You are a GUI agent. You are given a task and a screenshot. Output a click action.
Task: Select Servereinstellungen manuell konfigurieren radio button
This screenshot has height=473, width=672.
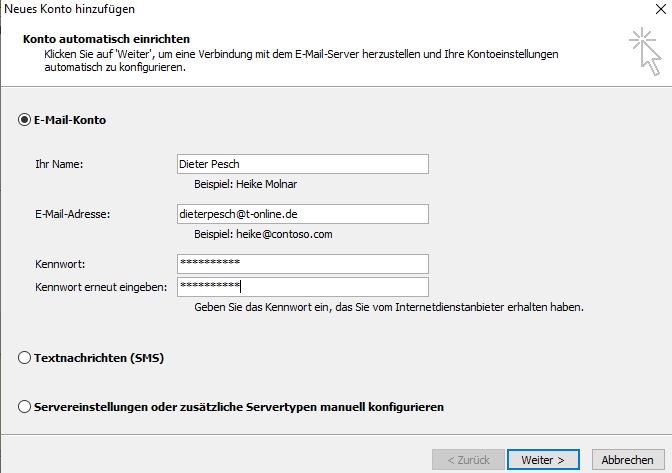(24, 407)
